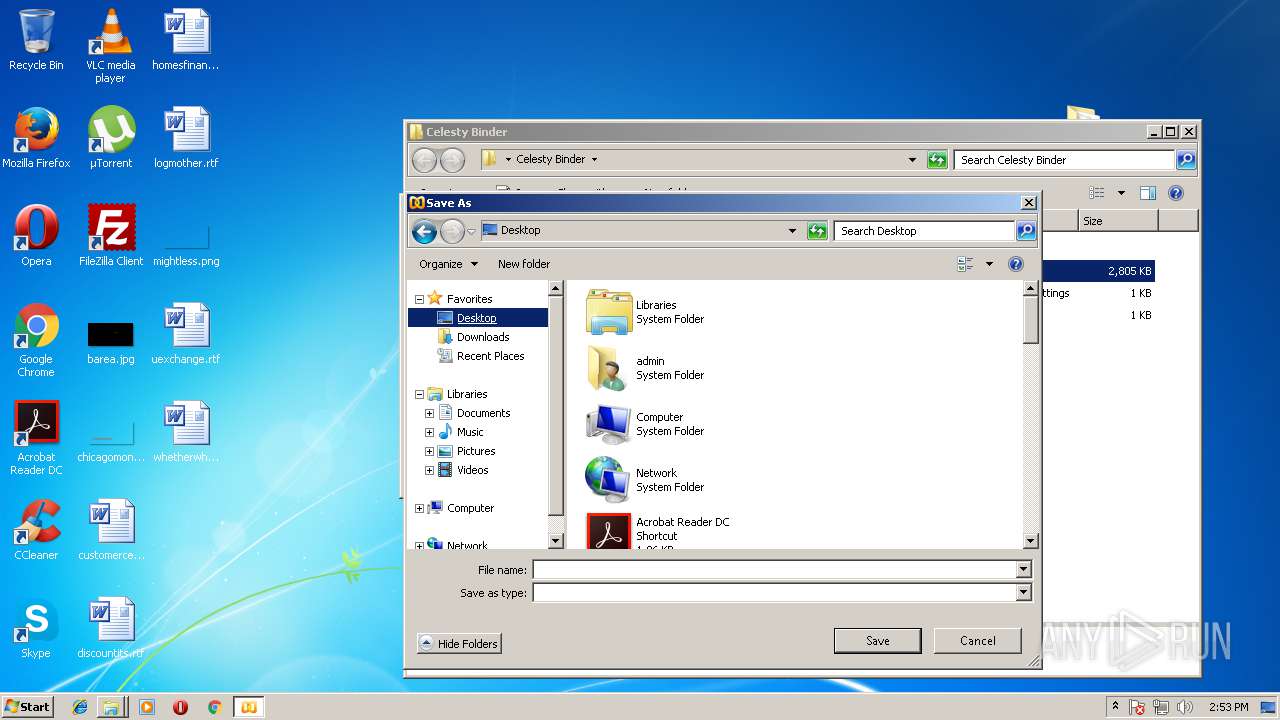
Task: Select the logmother.rtf desktop file
Action: point(186,138)
